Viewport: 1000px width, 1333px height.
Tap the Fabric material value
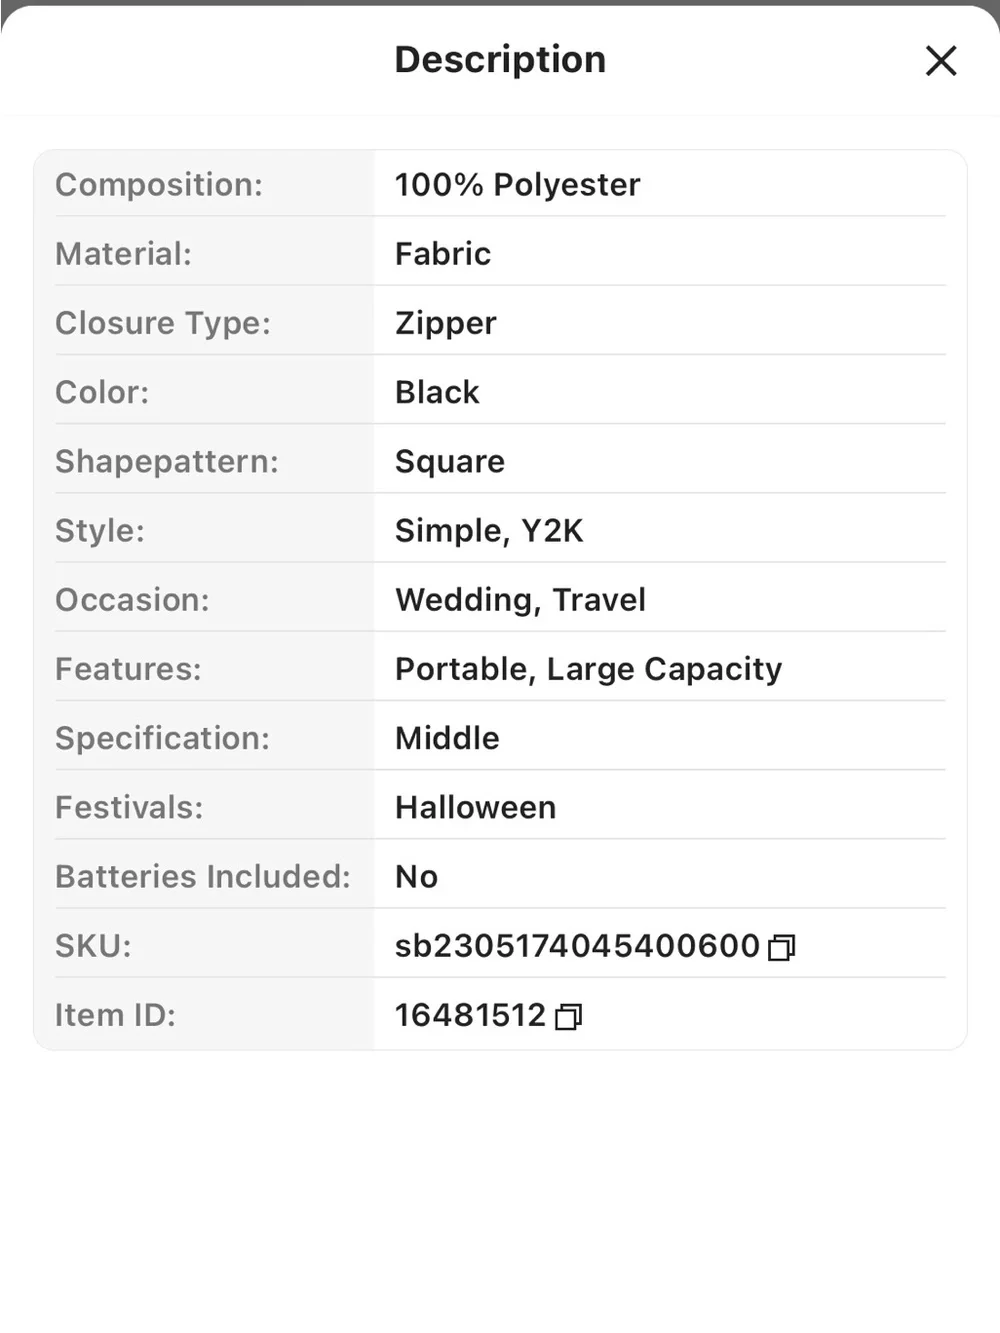click(x=443, y=254)
